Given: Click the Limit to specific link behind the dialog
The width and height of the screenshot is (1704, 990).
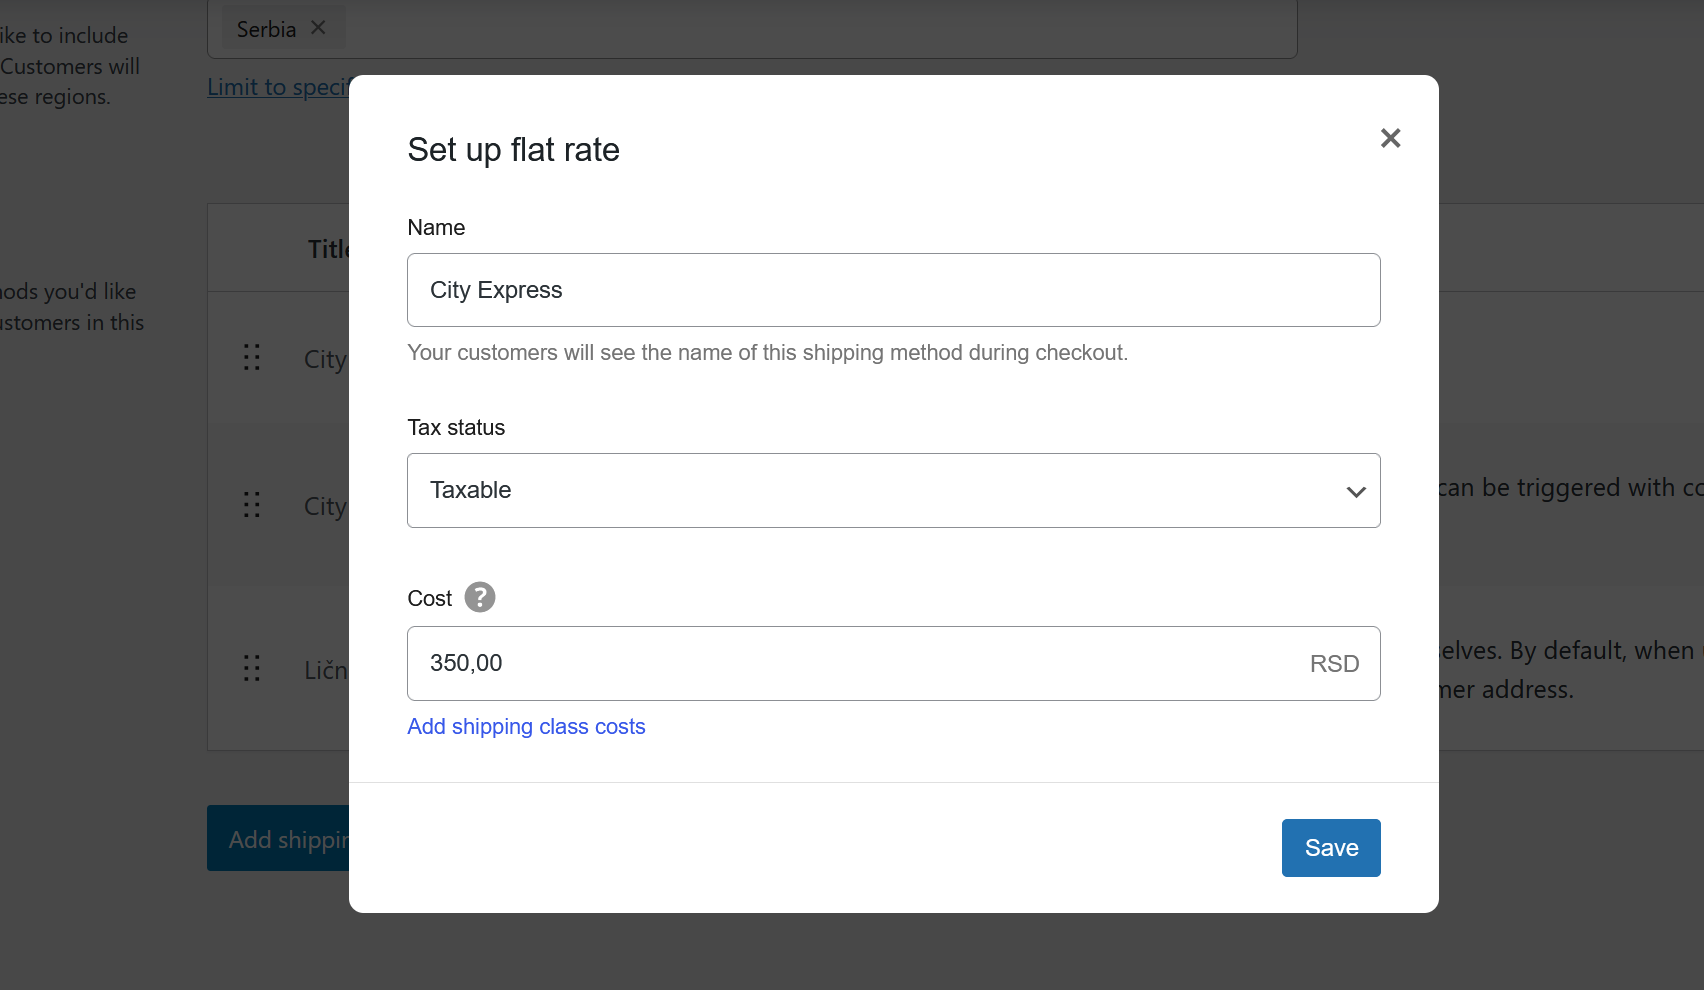Looking at the screenshot, I should coord(278,87).
